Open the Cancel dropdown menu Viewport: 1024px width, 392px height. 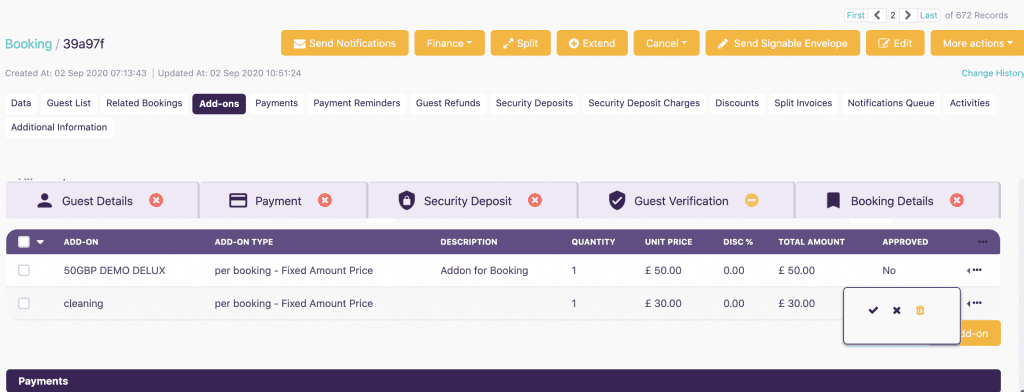click(666, 43)
